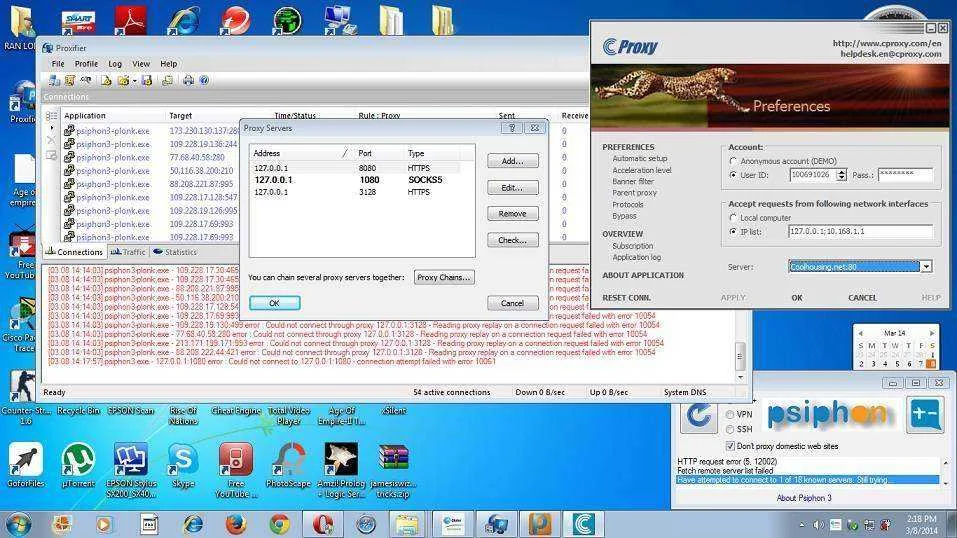Image resolution: width=957 pixels, height=538 pixels.
Task: Click User ID spinner arrows in CProxy
Action: point(842,175)
